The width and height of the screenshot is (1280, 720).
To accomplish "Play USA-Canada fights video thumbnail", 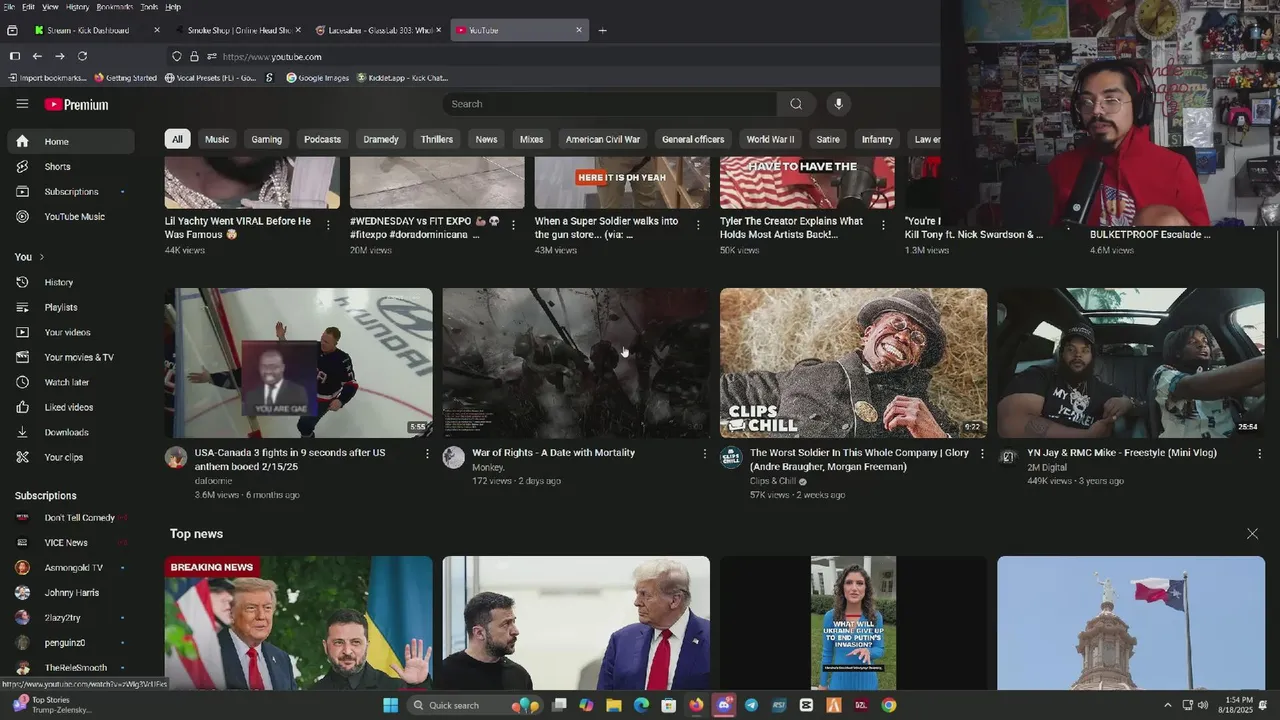I will (x=299, y=363).
